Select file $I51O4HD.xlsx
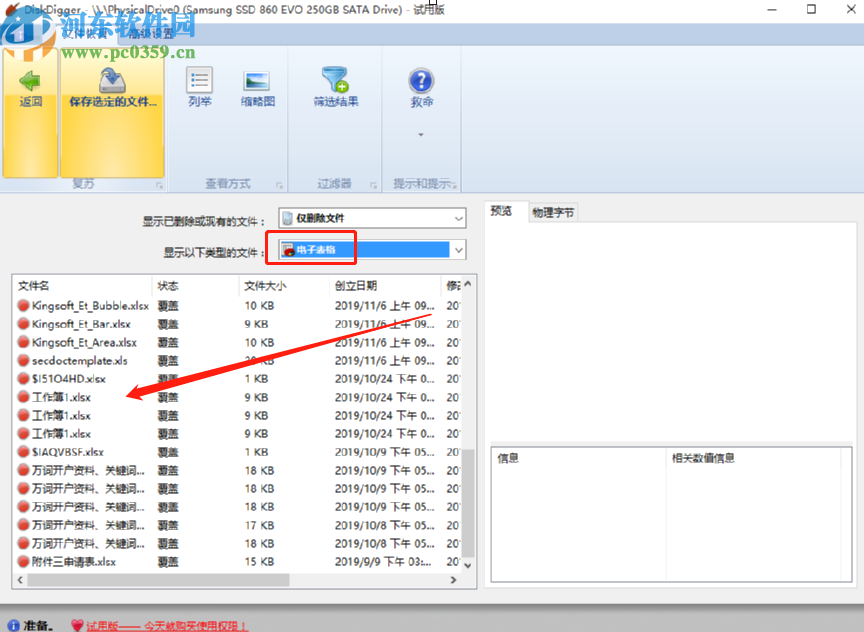This screenshot has height=632, width=864. click(x=69, y=379)
